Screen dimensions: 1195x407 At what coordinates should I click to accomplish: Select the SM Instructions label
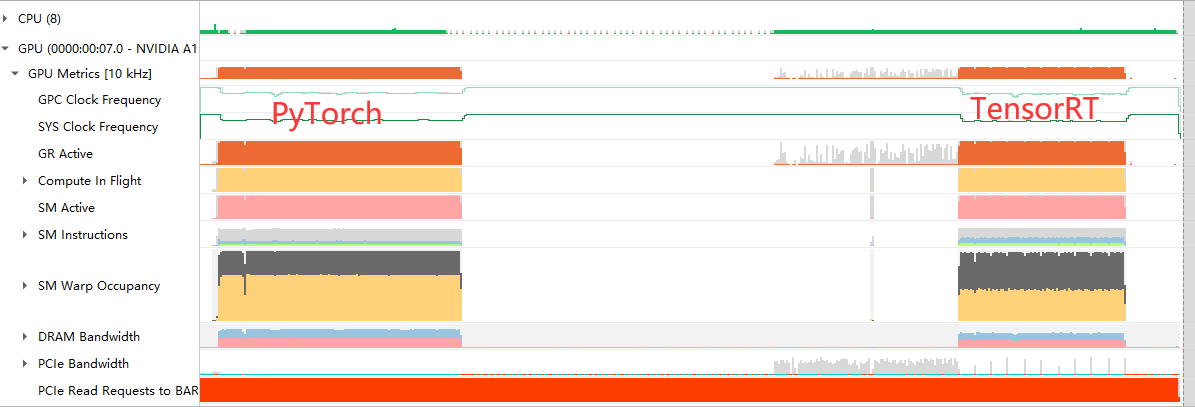coord(82,235)
